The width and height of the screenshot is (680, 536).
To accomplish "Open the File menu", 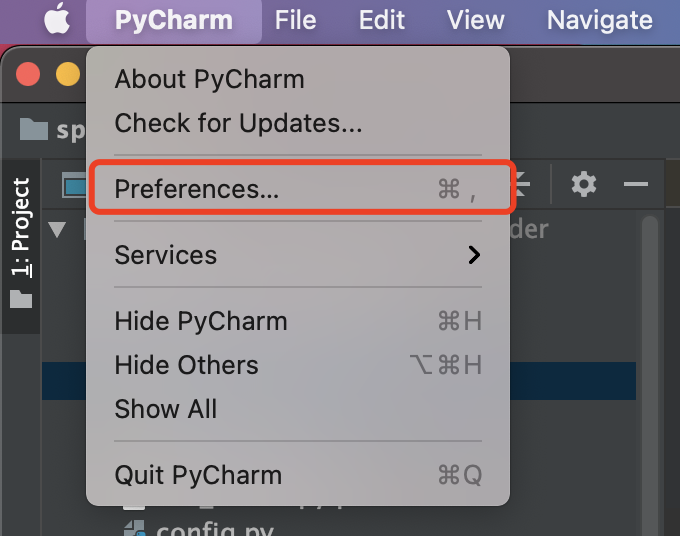I will [x=295, y=20].
